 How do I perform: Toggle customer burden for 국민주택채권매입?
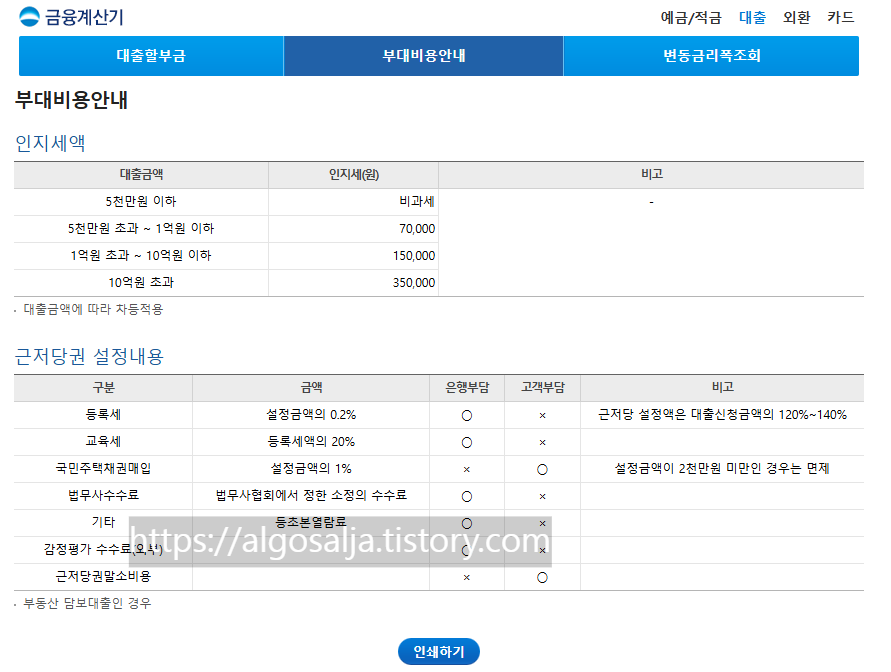pyautogui.click(x=543, y=468)
